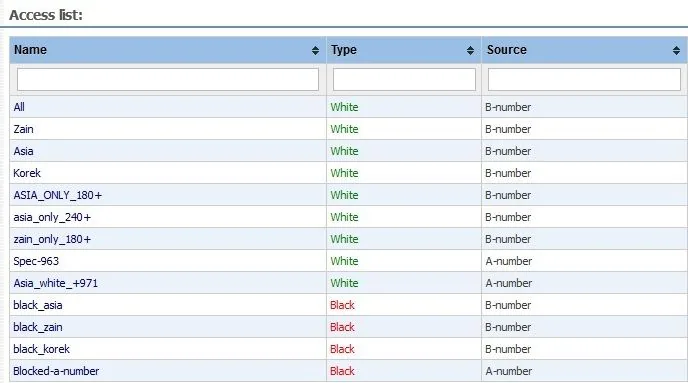Click the Source column header label
The width and height of the screenshot is (688, 383).
click(506, 50)
